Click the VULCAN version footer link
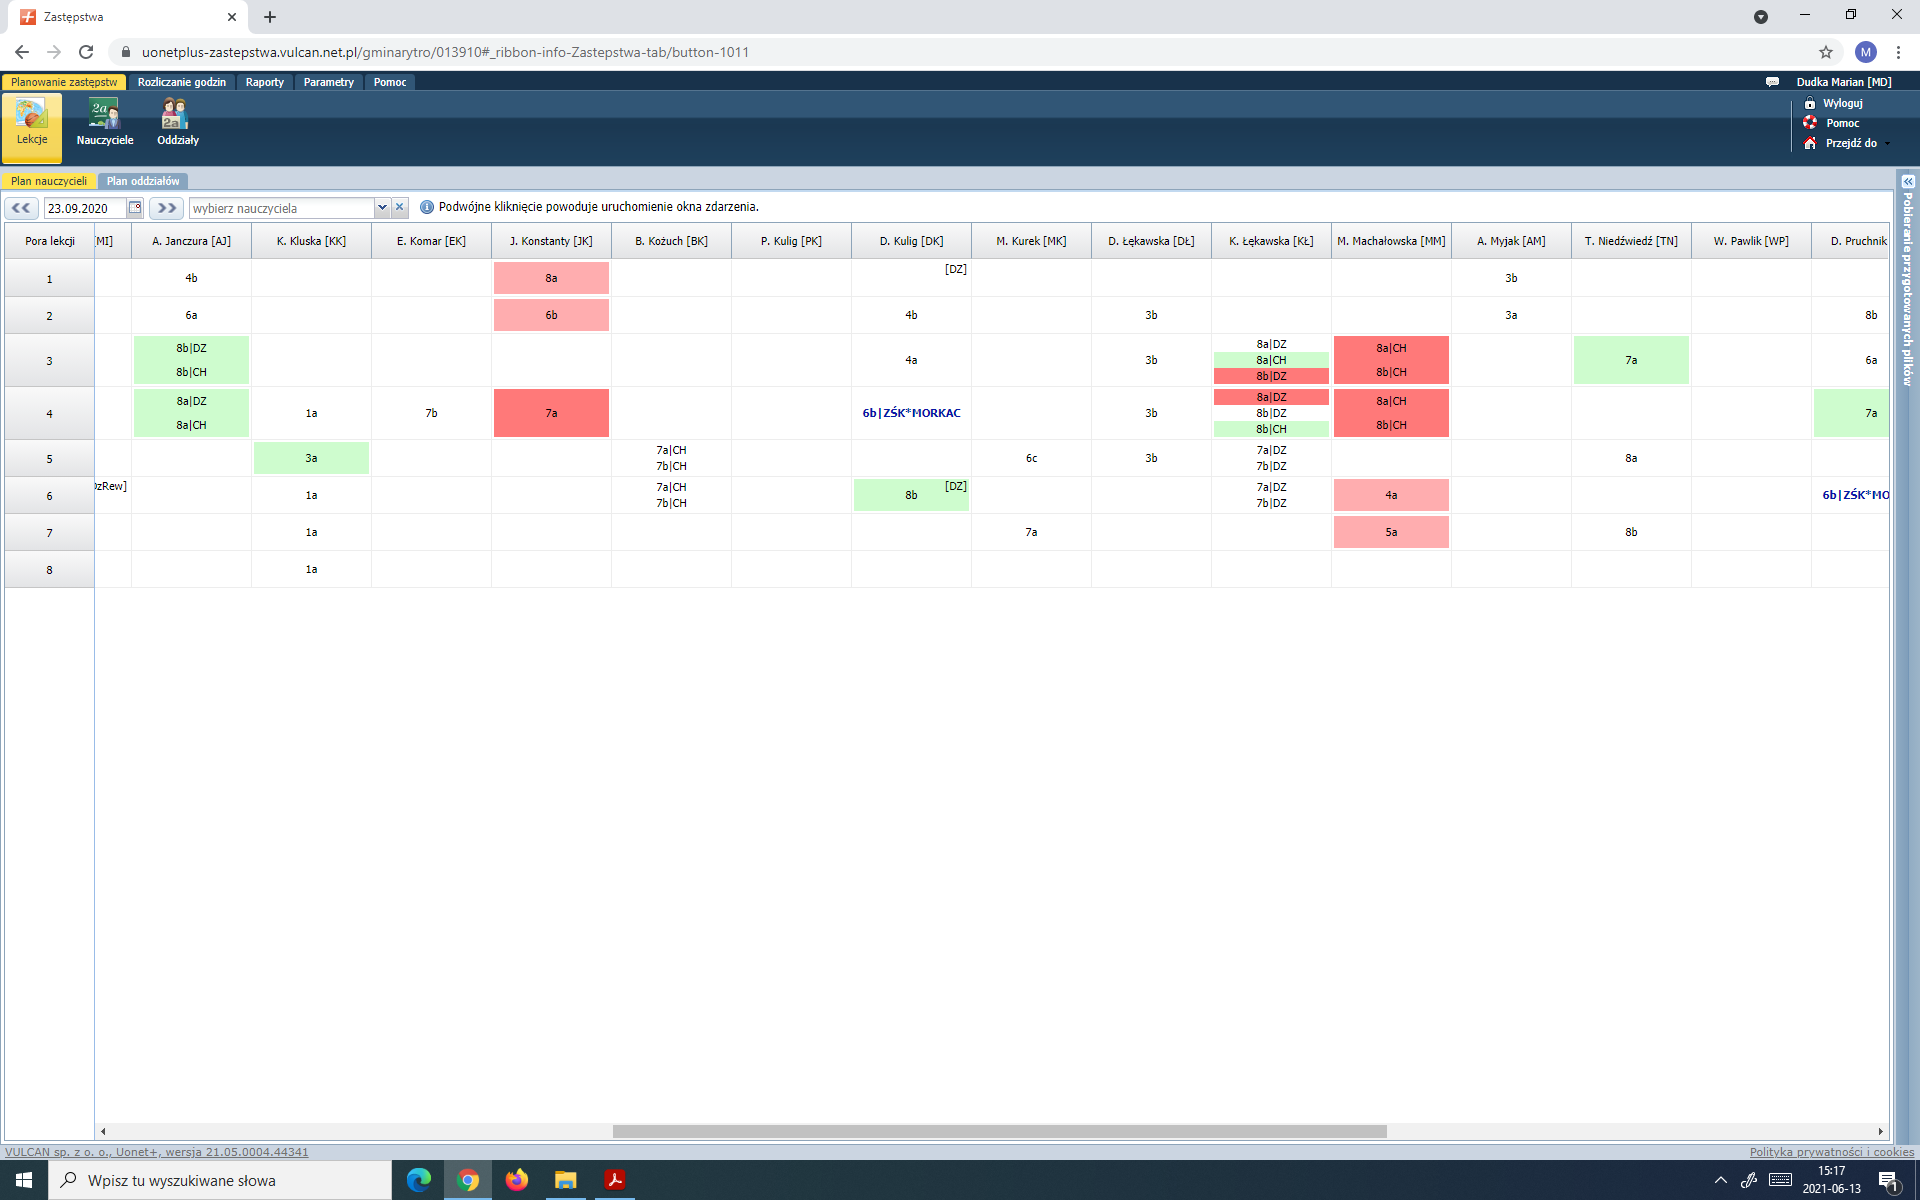This screenshot has width=1920, height=1200. coord(157,1152)
